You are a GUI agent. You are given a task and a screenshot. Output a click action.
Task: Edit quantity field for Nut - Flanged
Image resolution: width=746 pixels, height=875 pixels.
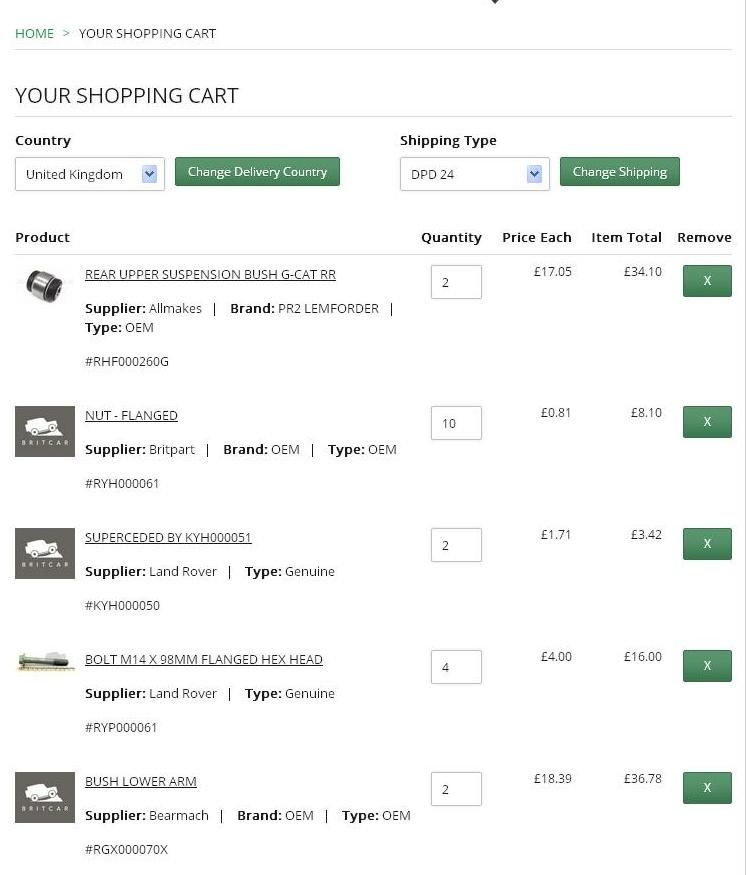tap(456, 423)
